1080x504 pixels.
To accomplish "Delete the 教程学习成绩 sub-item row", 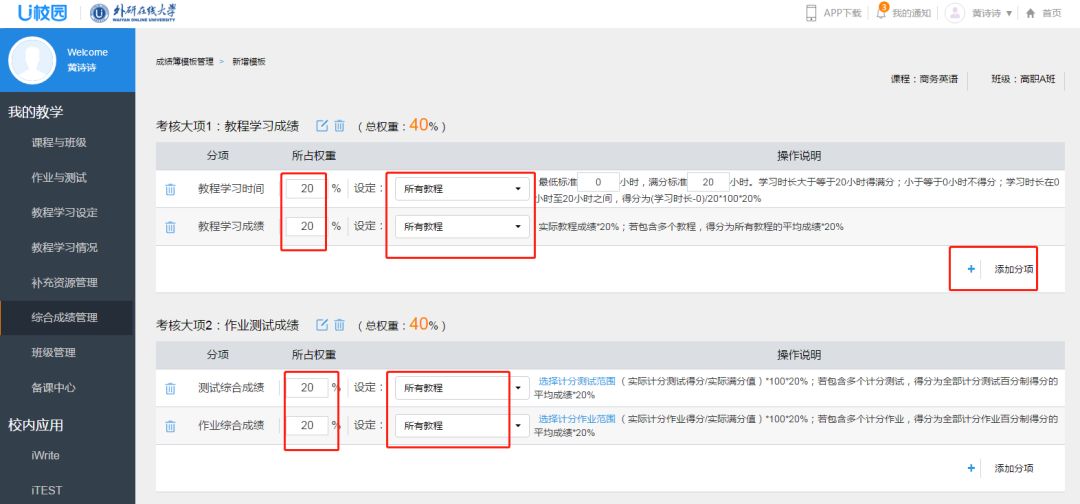I will 170,227.
